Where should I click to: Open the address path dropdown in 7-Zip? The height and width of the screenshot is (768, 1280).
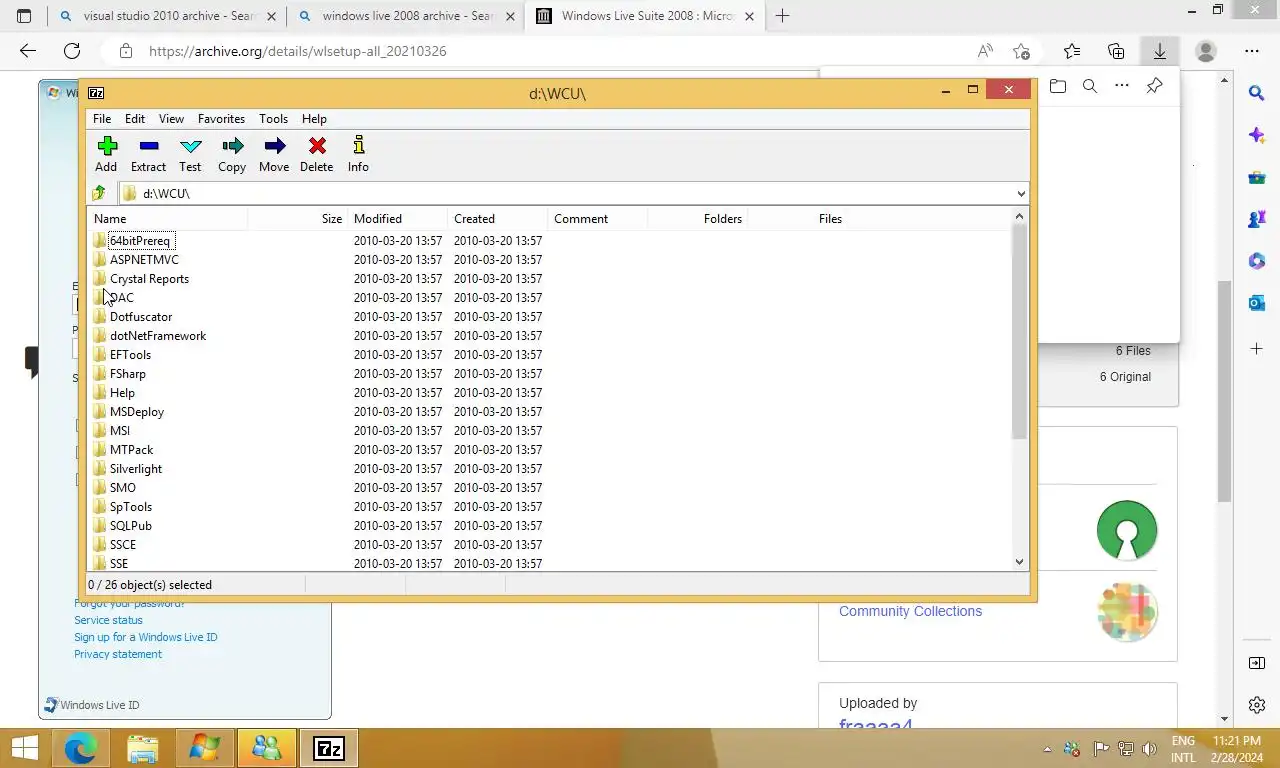click(x=1020, y=193)
